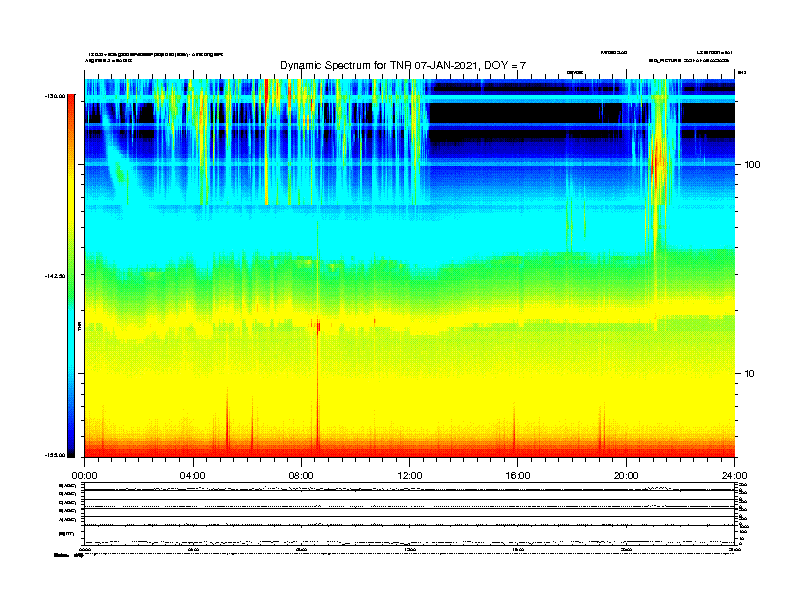Select the '24:00' time axis label
The height and width of the screenshot is (612, 792).
[734, 476]
